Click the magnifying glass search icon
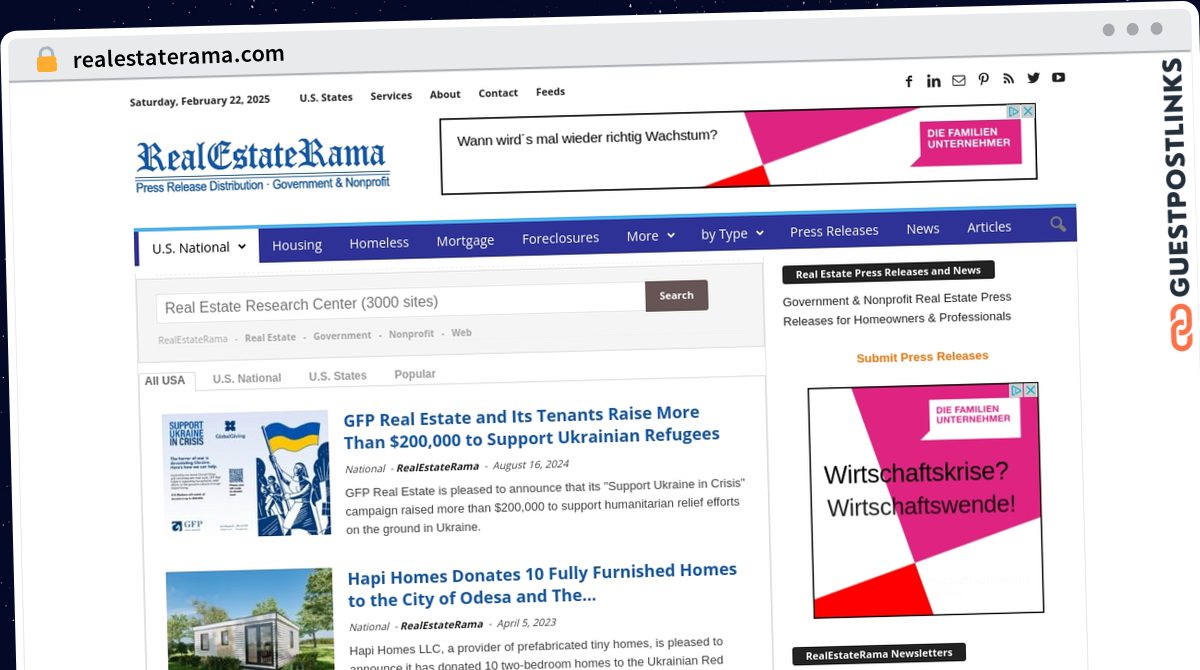 (x=1057, y=224)
